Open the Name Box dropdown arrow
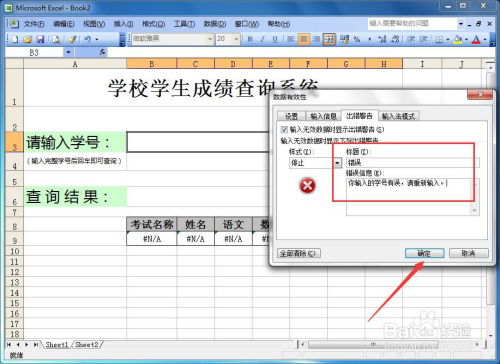500x364 pixels. pyautogui.click(x=68, y=52)
